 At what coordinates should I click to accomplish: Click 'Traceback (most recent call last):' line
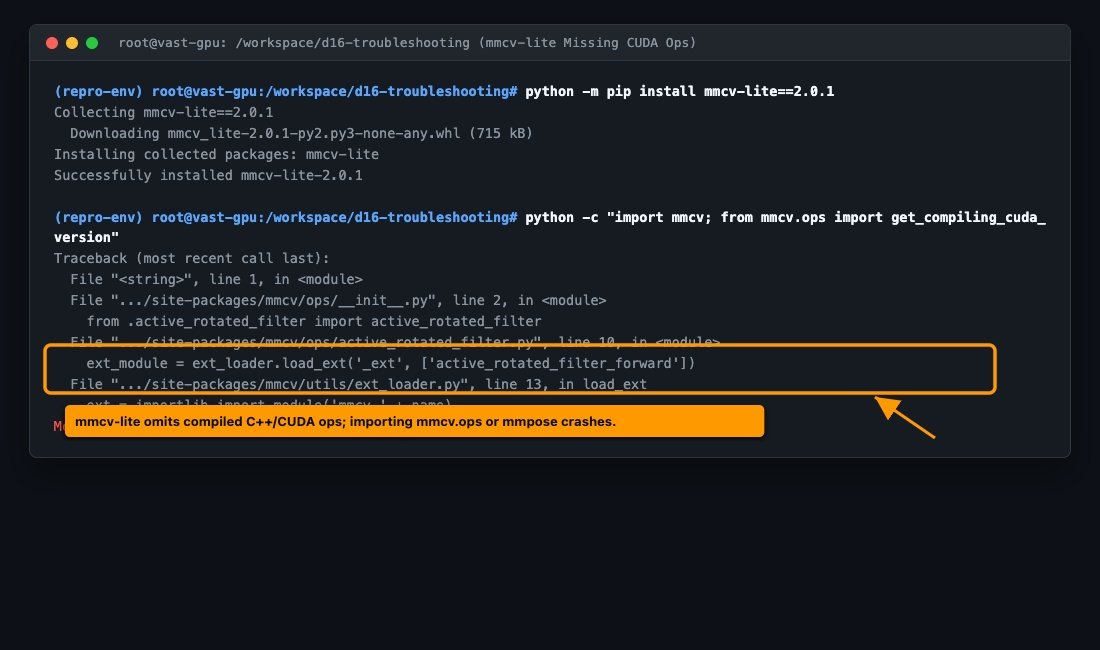coord(192,258)
